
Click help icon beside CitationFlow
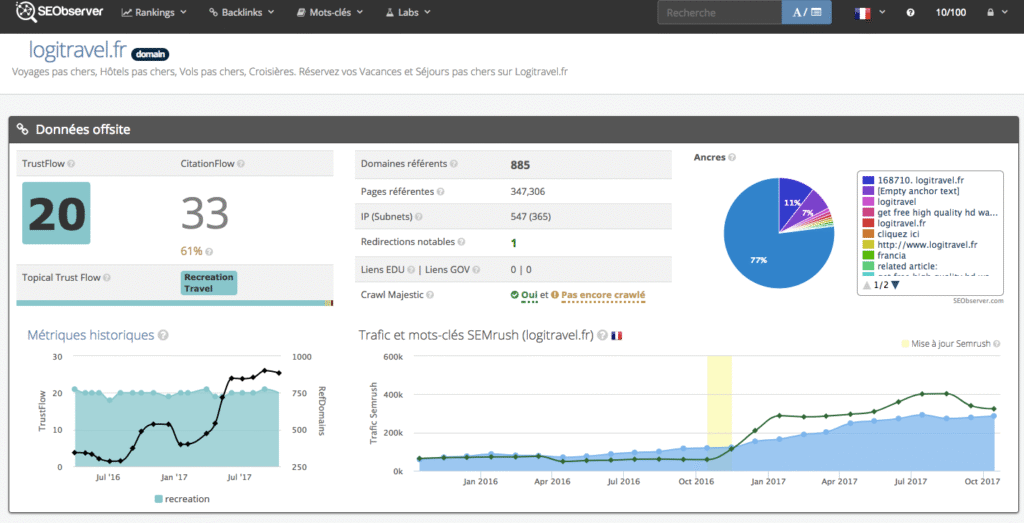[241, 163]
